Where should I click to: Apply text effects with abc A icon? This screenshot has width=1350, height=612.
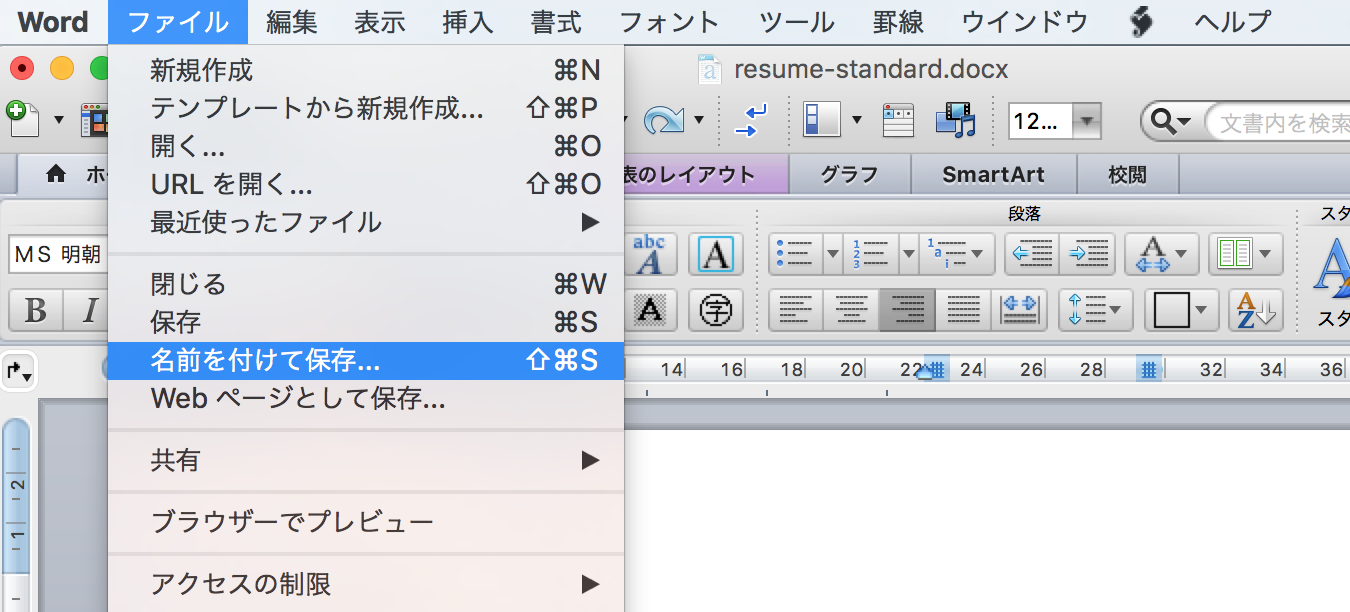coord(650,254)
